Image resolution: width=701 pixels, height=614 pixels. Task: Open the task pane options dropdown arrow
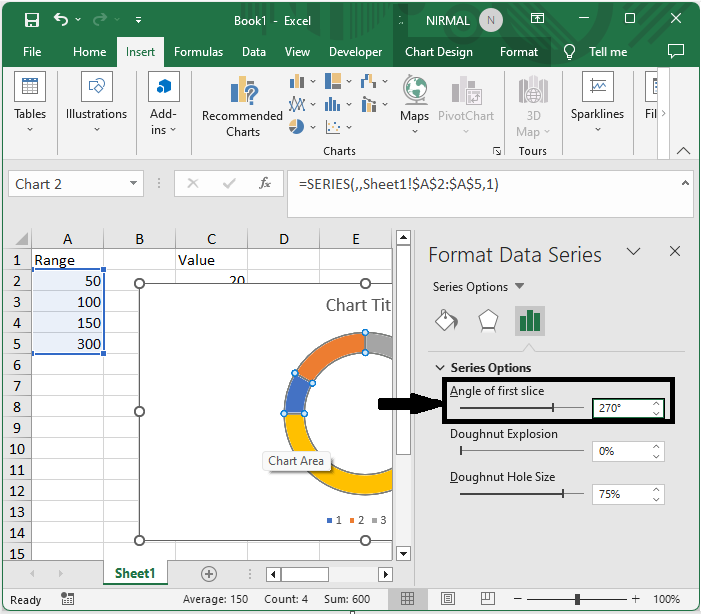tap(633, 252)
